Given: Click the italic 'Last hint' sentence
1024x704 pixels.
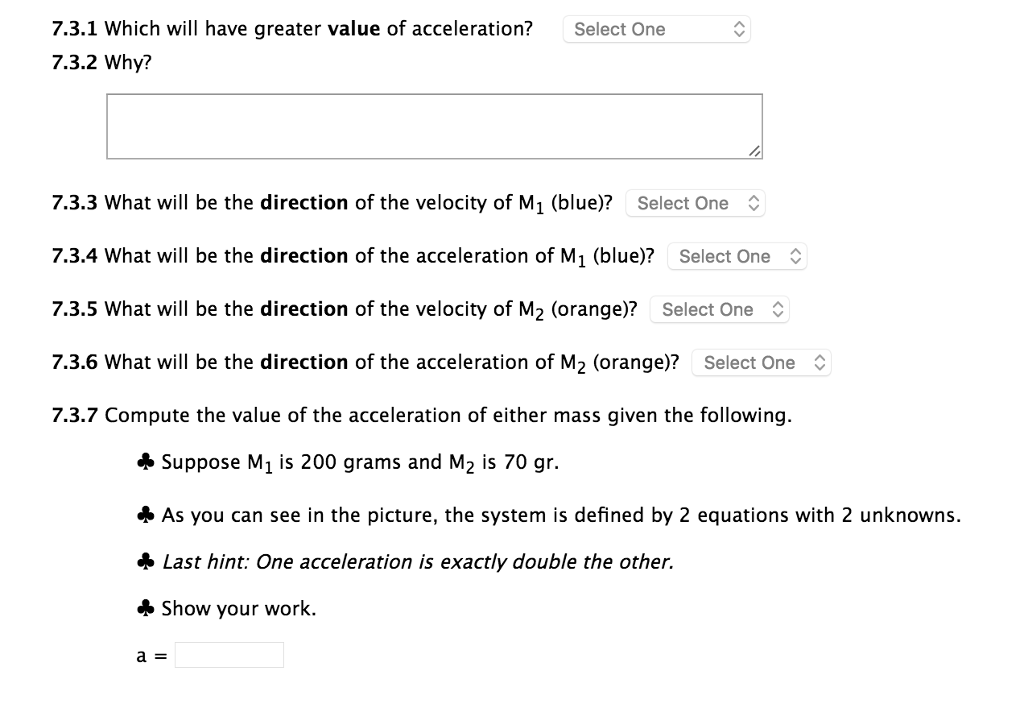Looking at the screenshot, I should tap(417, 562).
